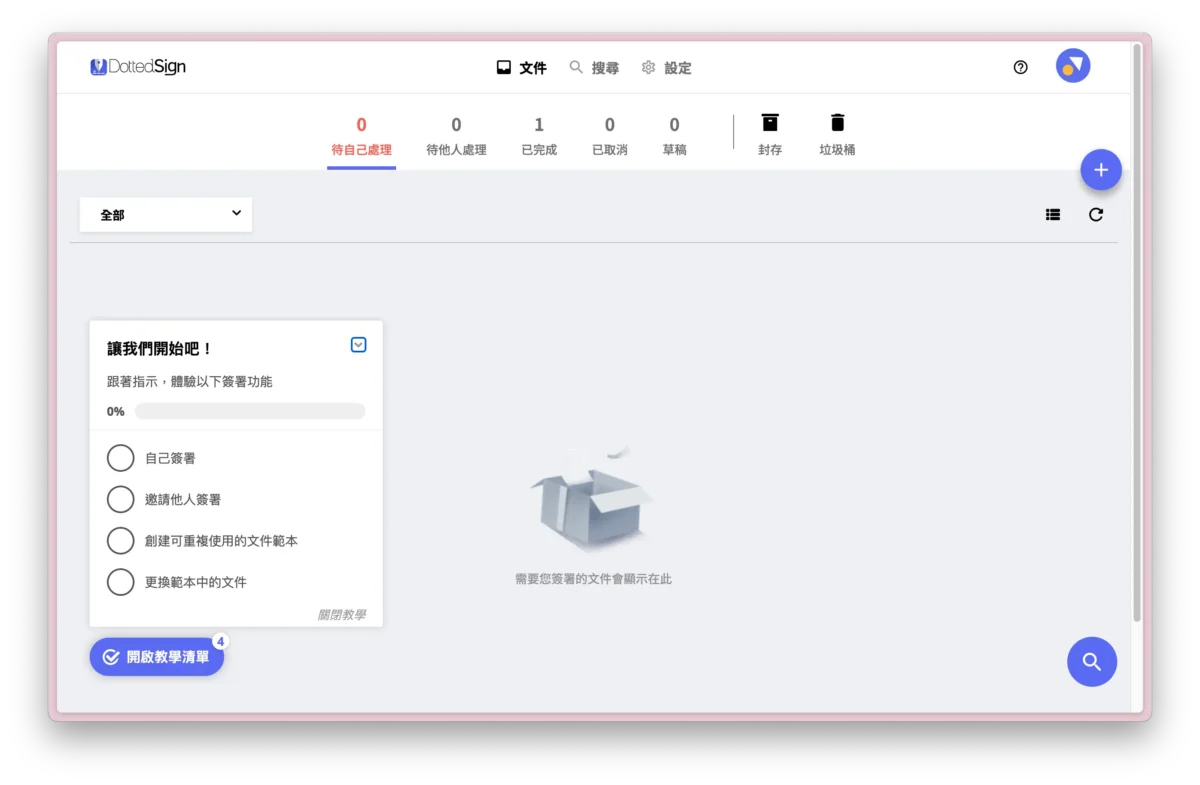
Task: Expand the 開啟教學清單 button
Action: click(x=156, y=657)
